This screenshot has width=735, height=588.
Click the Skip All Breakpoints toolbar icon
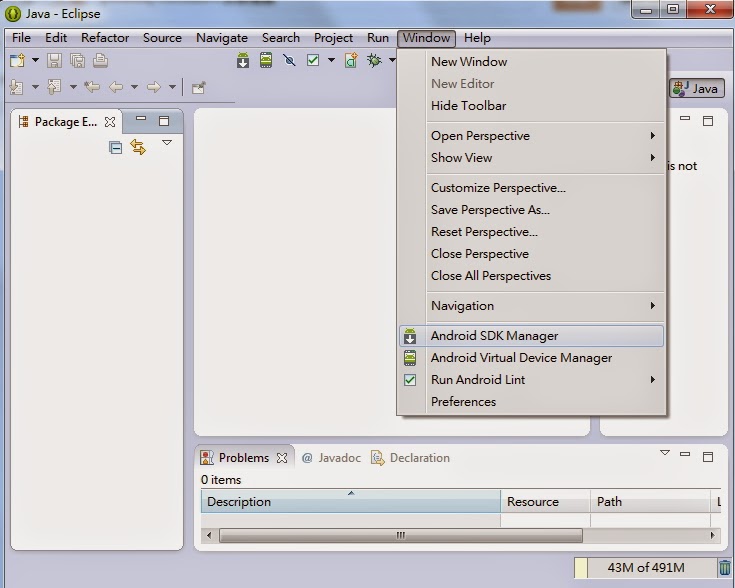(289, 60)
